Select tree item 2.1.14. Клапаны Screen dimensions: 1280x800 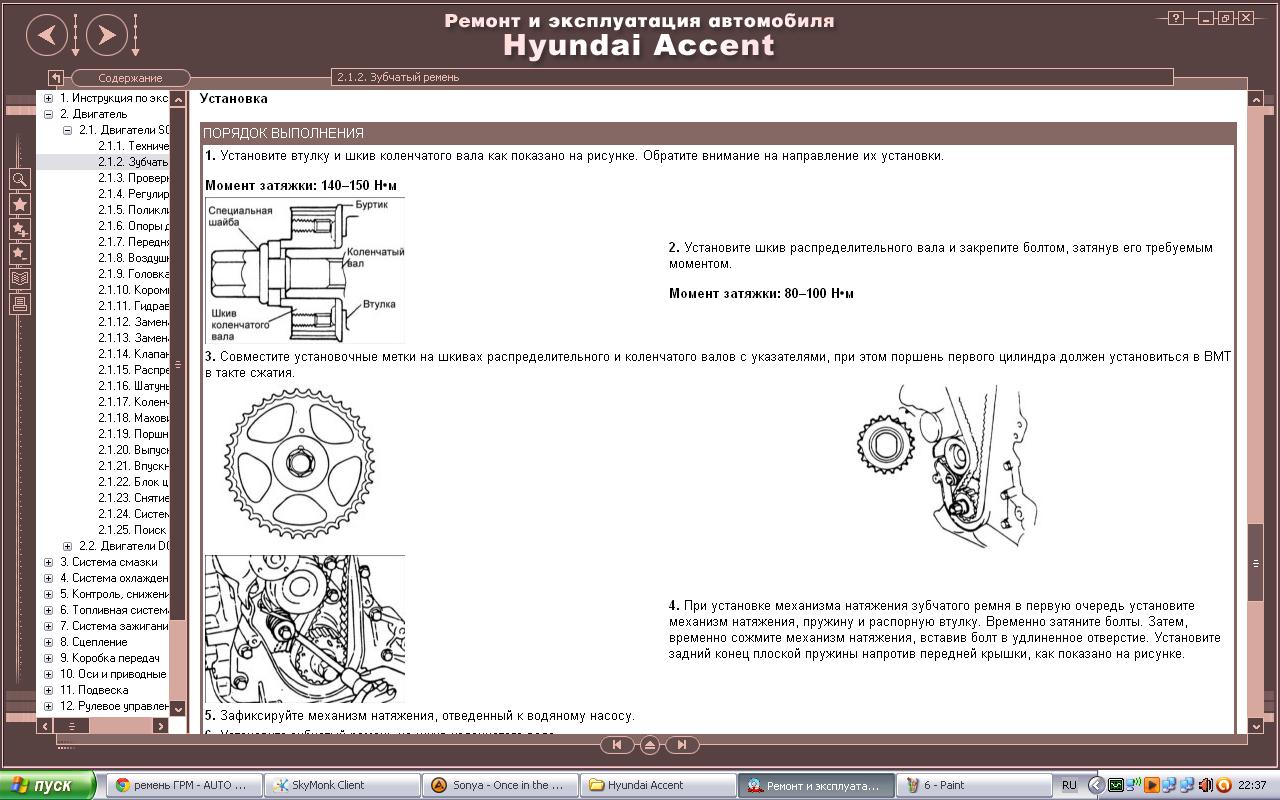[133, 354]
